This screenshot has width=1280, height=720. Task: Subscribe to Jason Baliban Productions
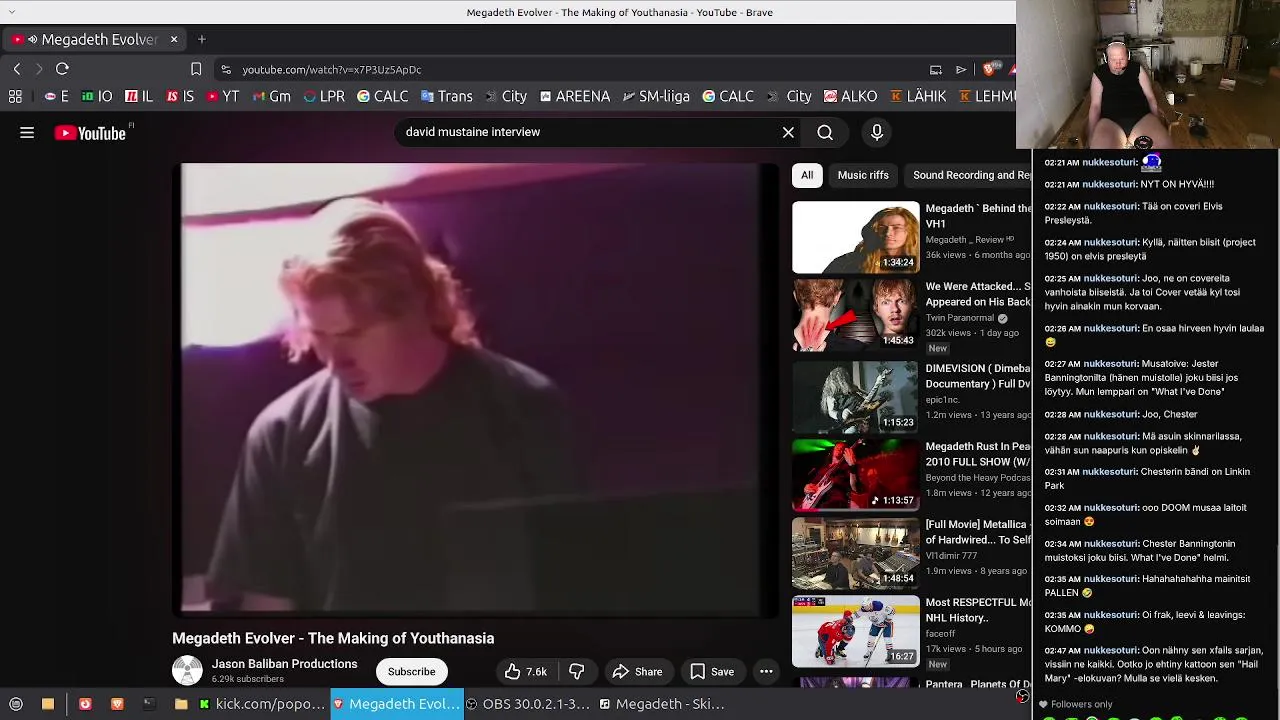pyautogui.click(x=411, y=672)
